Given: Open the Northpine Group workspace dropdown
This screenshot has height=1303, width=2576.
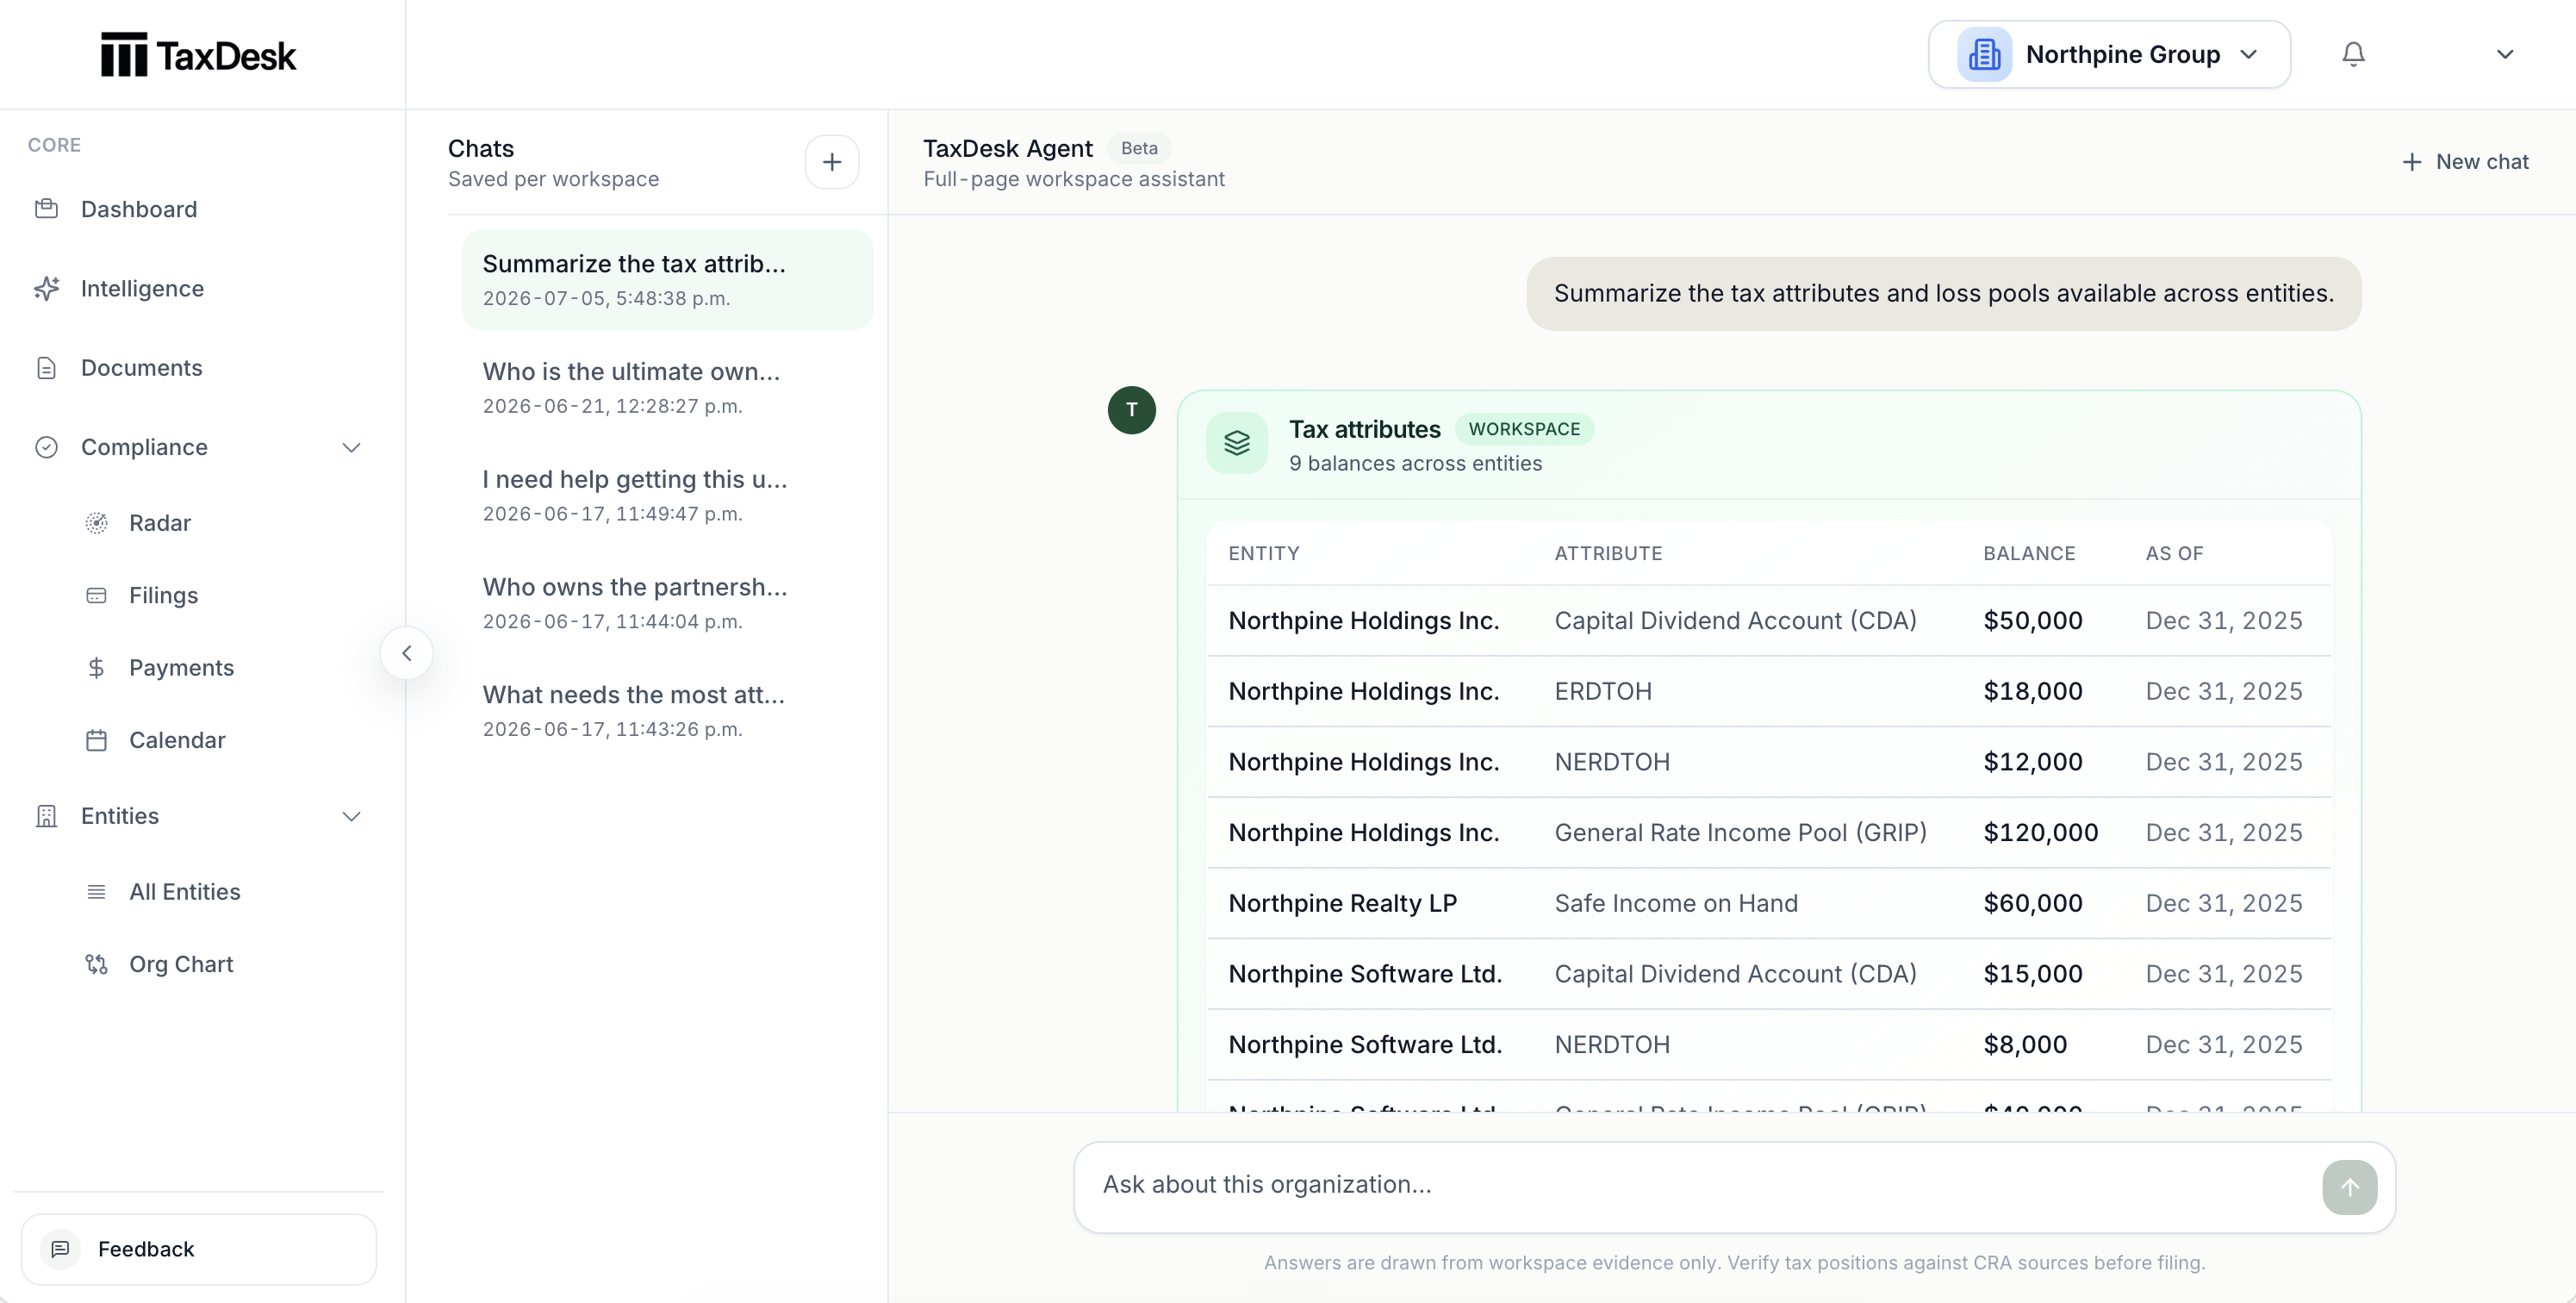Looking at the screenshot, I should (x=2108, y=54).
